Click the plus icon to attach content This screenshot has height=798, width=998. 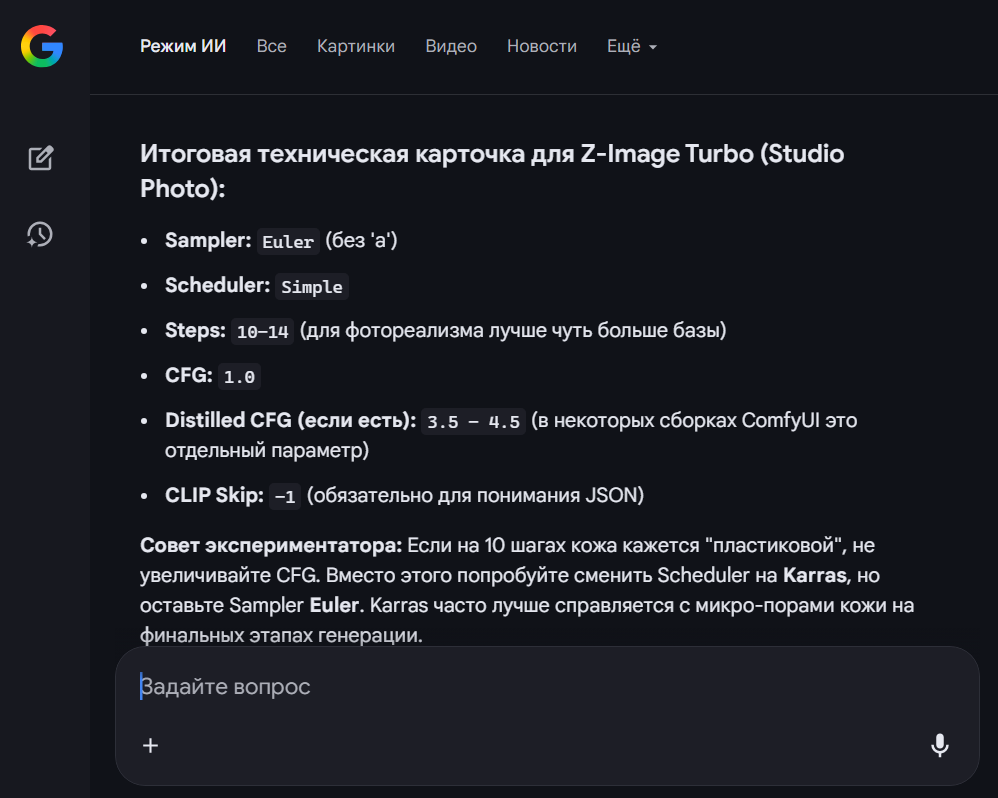click(x=150, y=745)
